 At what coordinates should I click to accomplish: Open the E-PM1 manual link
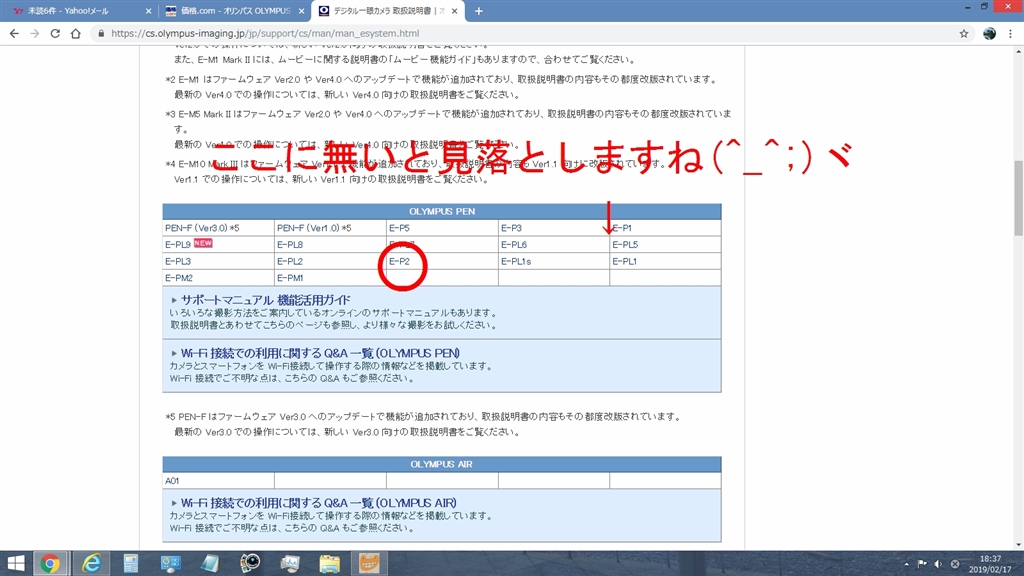[290, 278]
